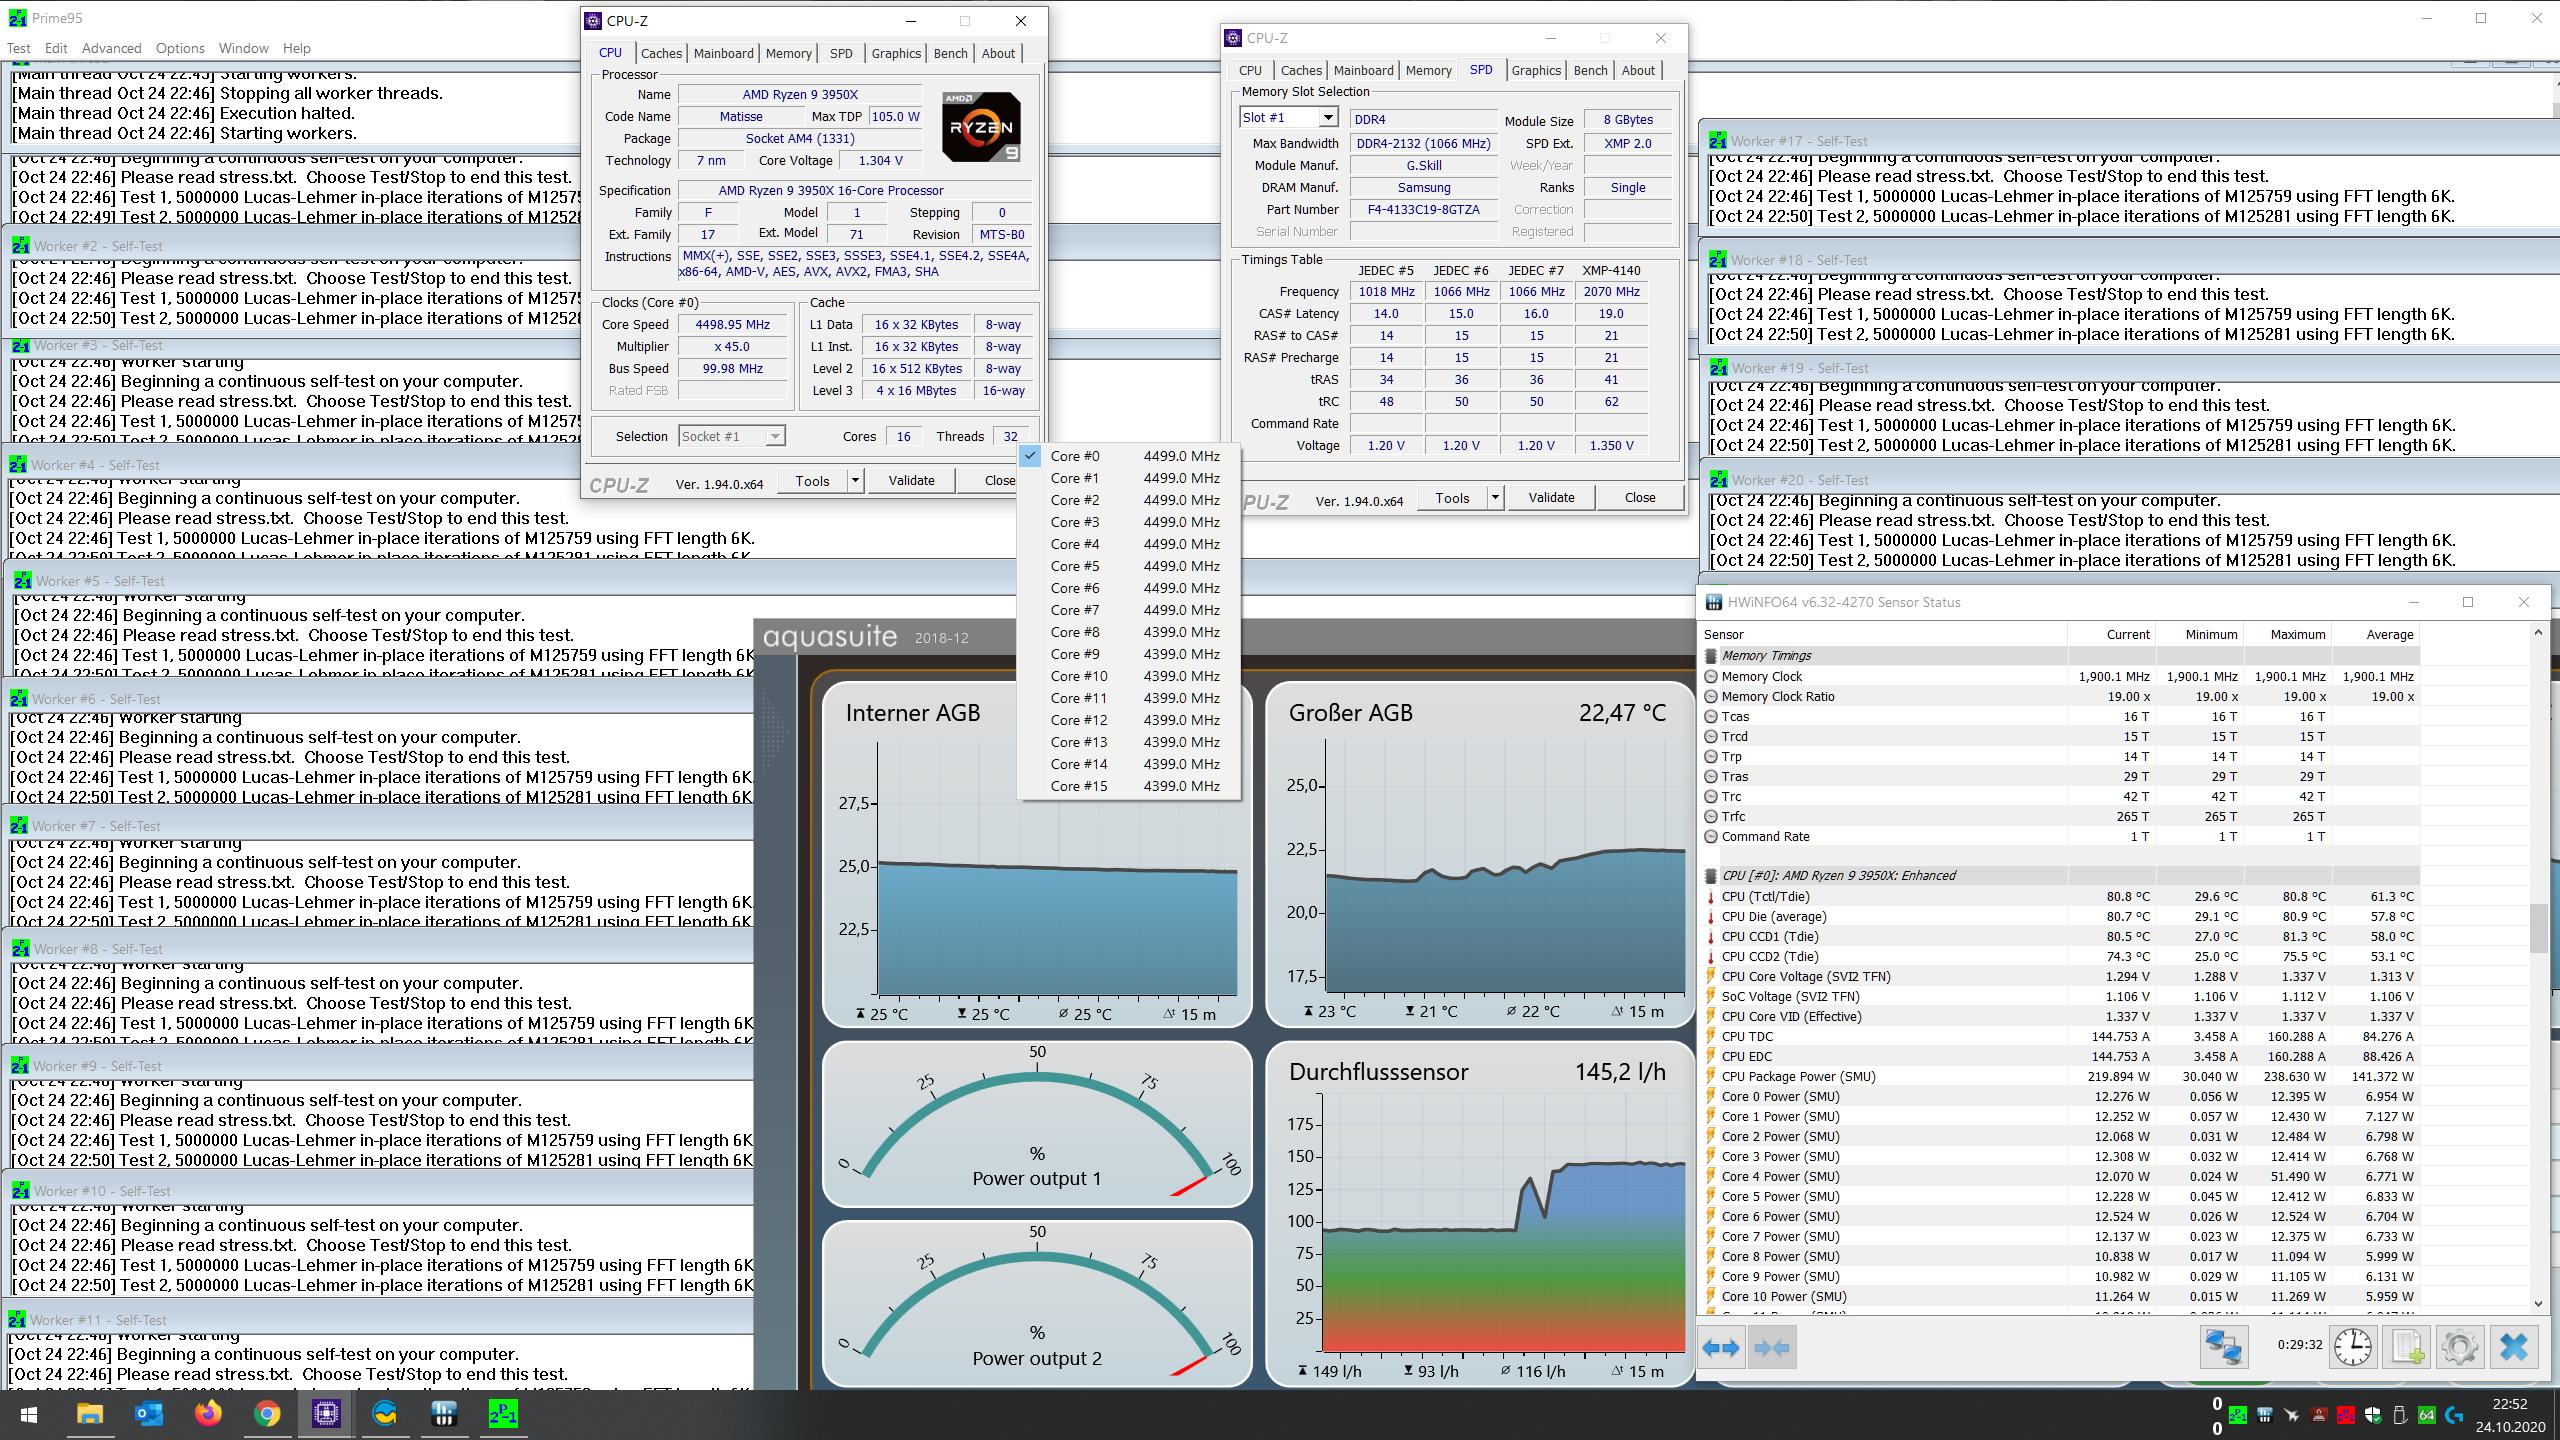Open HWiNFO remote network monitoring icon
The image size is (2560, 1440).
(2223, 1348)
